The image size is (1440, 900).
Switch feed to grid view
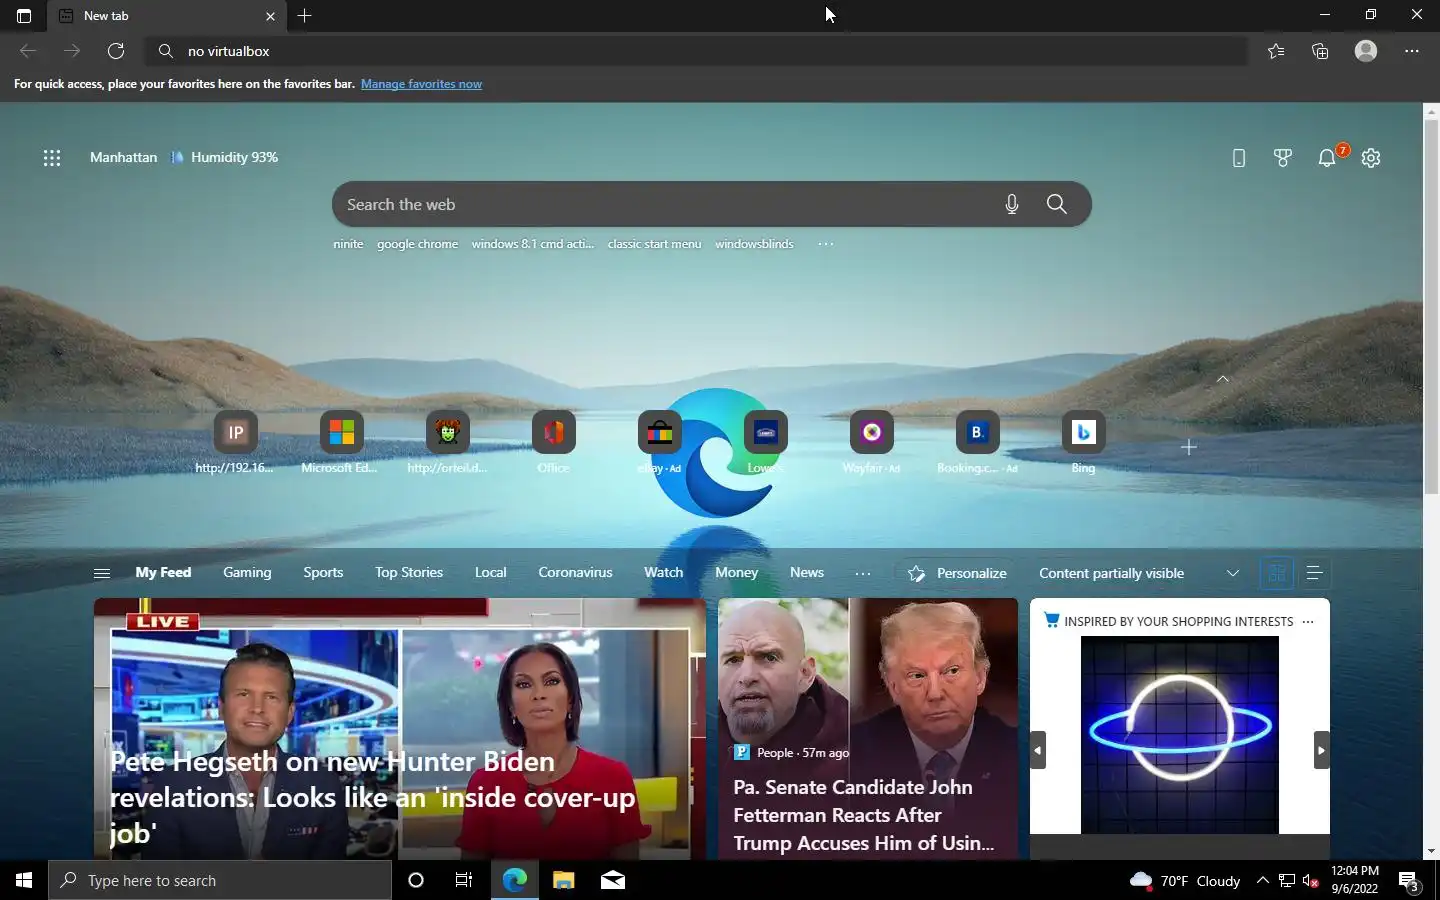tap(1277, 573)
